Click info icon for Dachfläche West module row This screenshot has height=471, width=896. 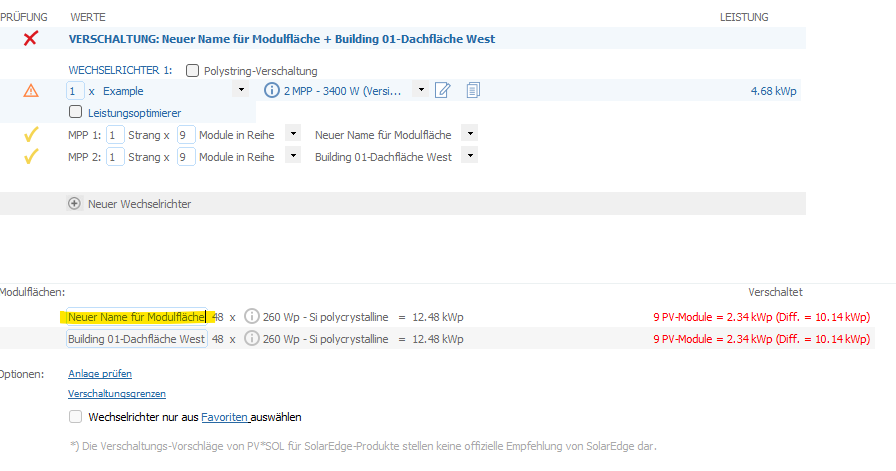click(x=251, y=338)
